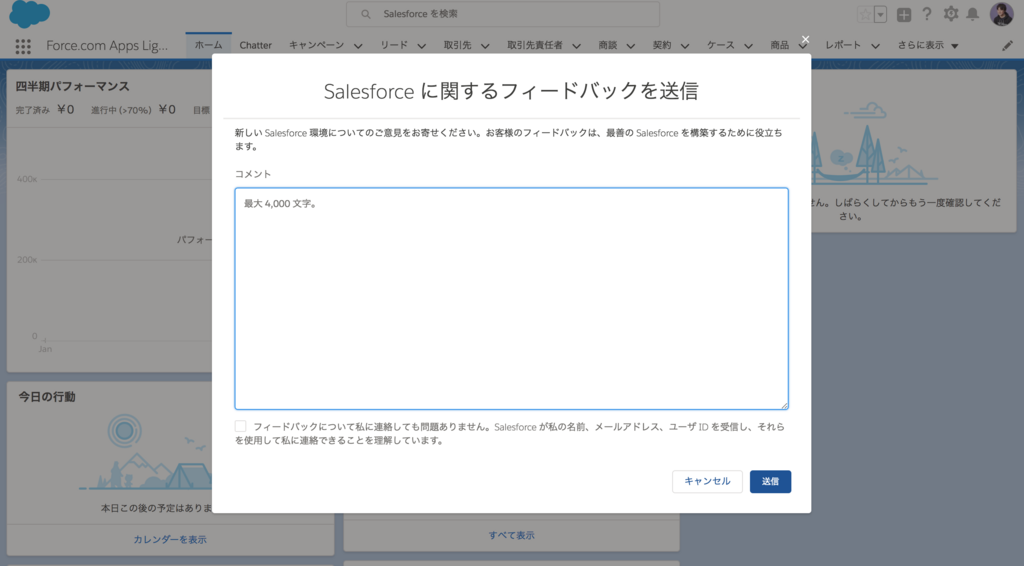Click the コメント field label
The width and height of the screenshot is (1024, 566).
[x=253, y=174]
